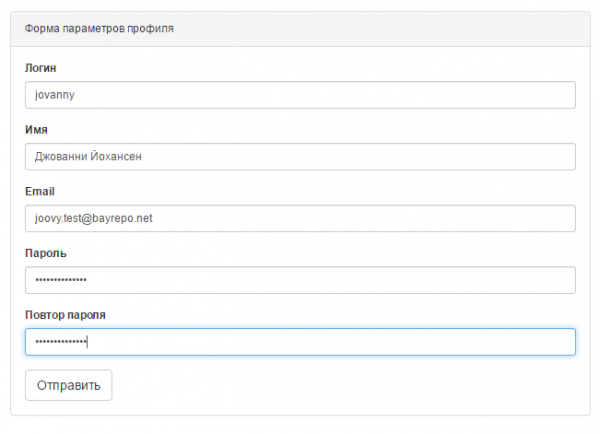
Task: Place cursor on joovy.test@bayrepo.net email text
Action: [94, 218]
